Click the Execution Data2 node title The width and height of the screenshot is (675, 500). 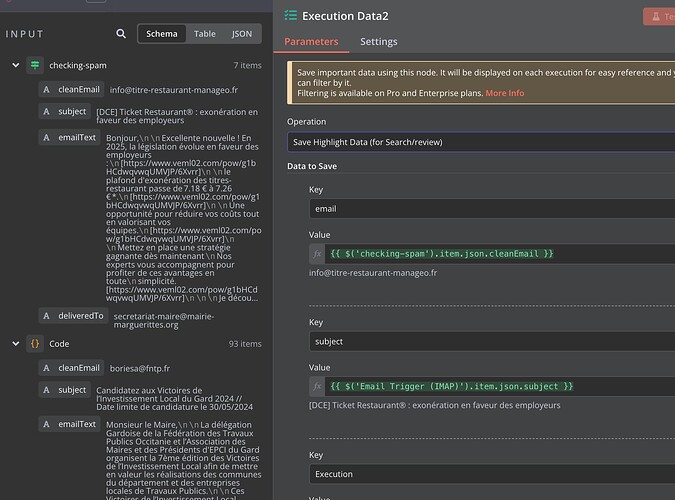coord(345,16)
